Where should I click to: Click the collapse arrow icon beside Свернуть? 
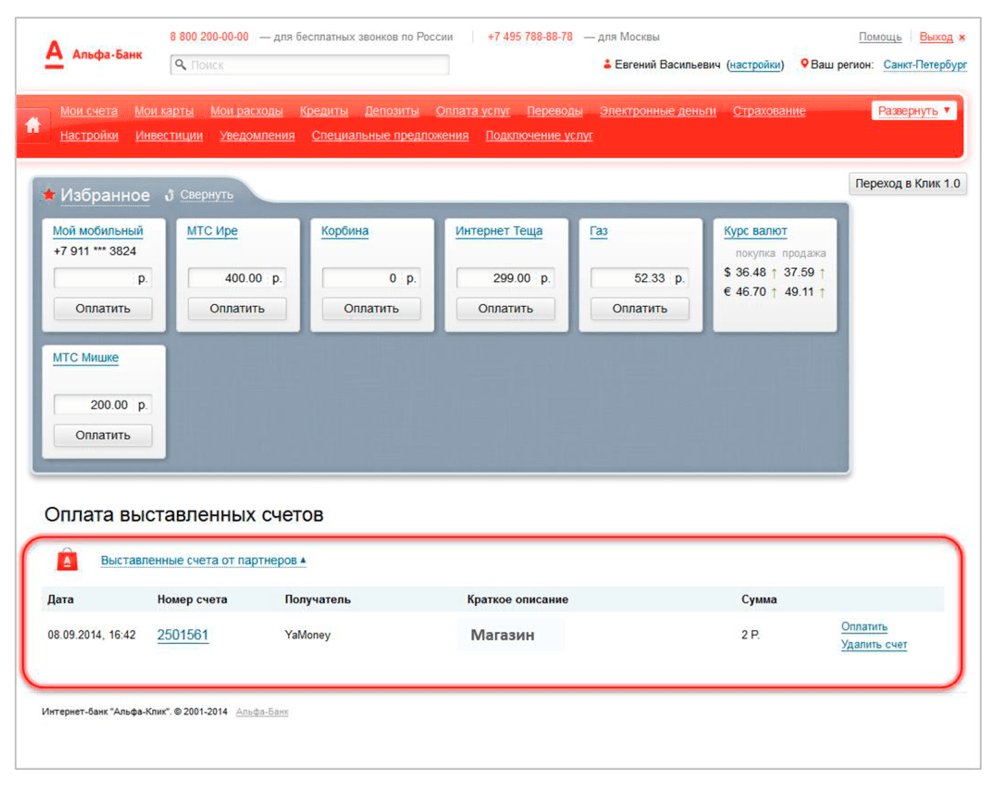(170, 195)
